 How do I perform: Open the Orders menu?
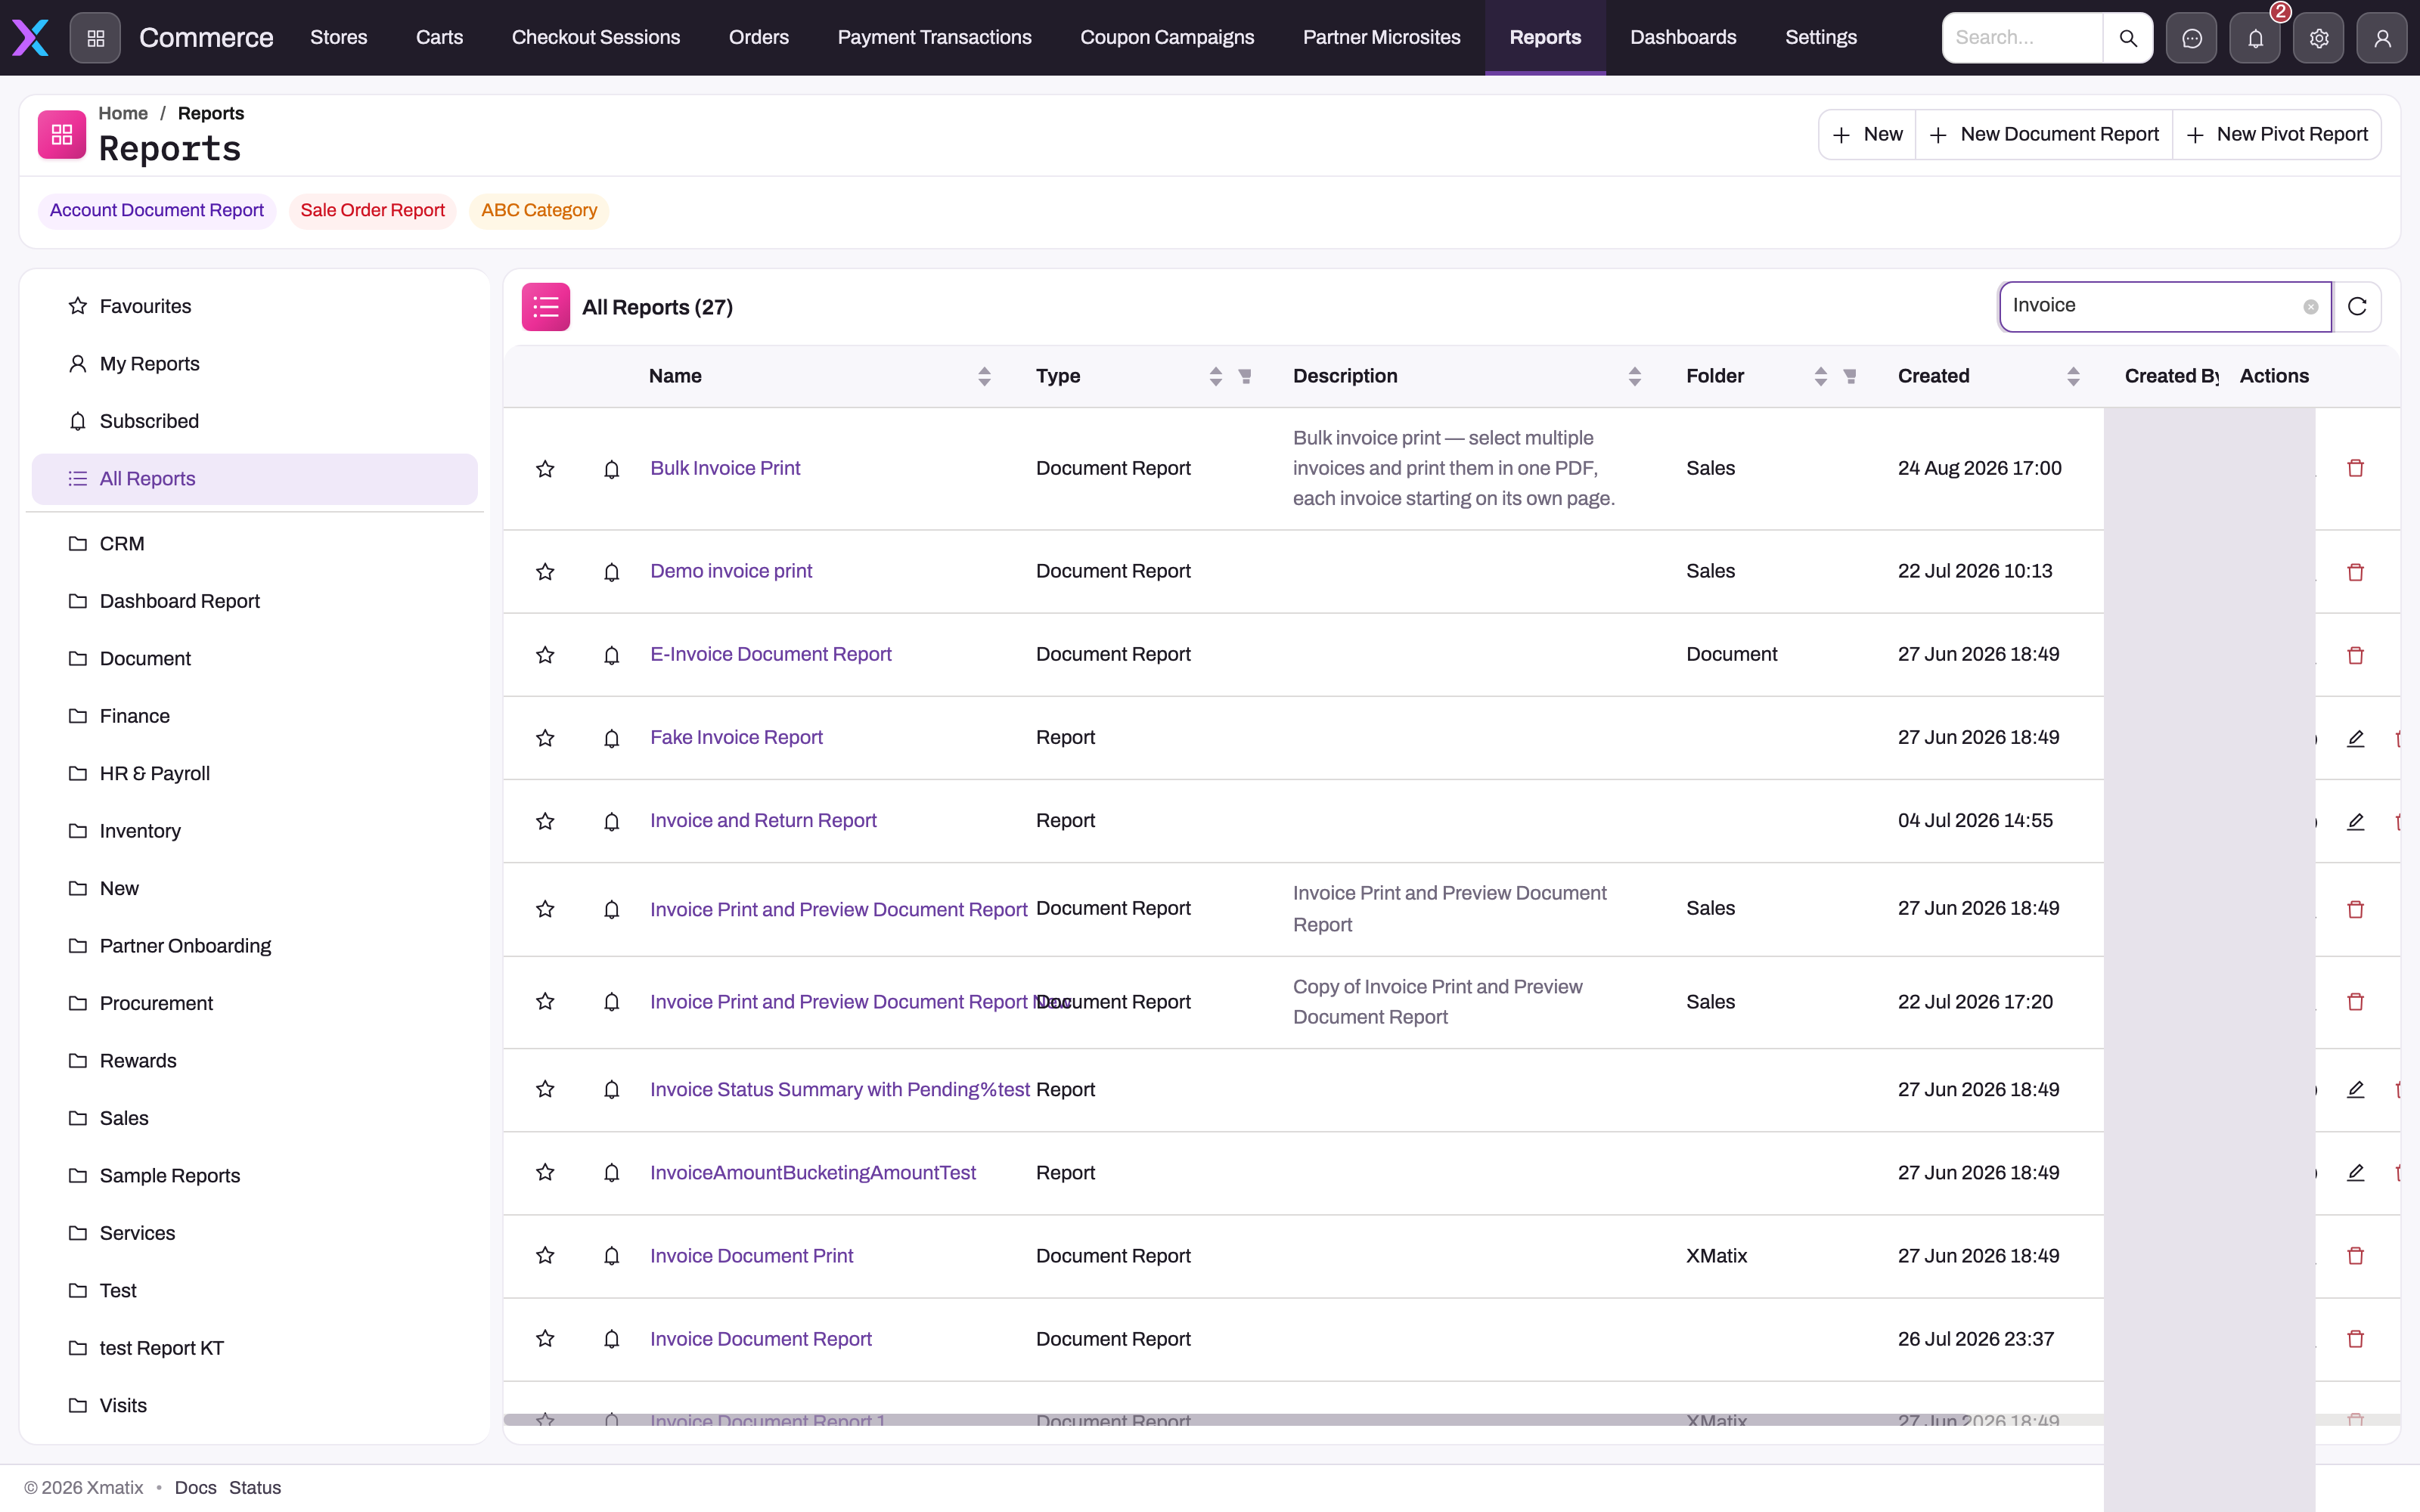759,38
